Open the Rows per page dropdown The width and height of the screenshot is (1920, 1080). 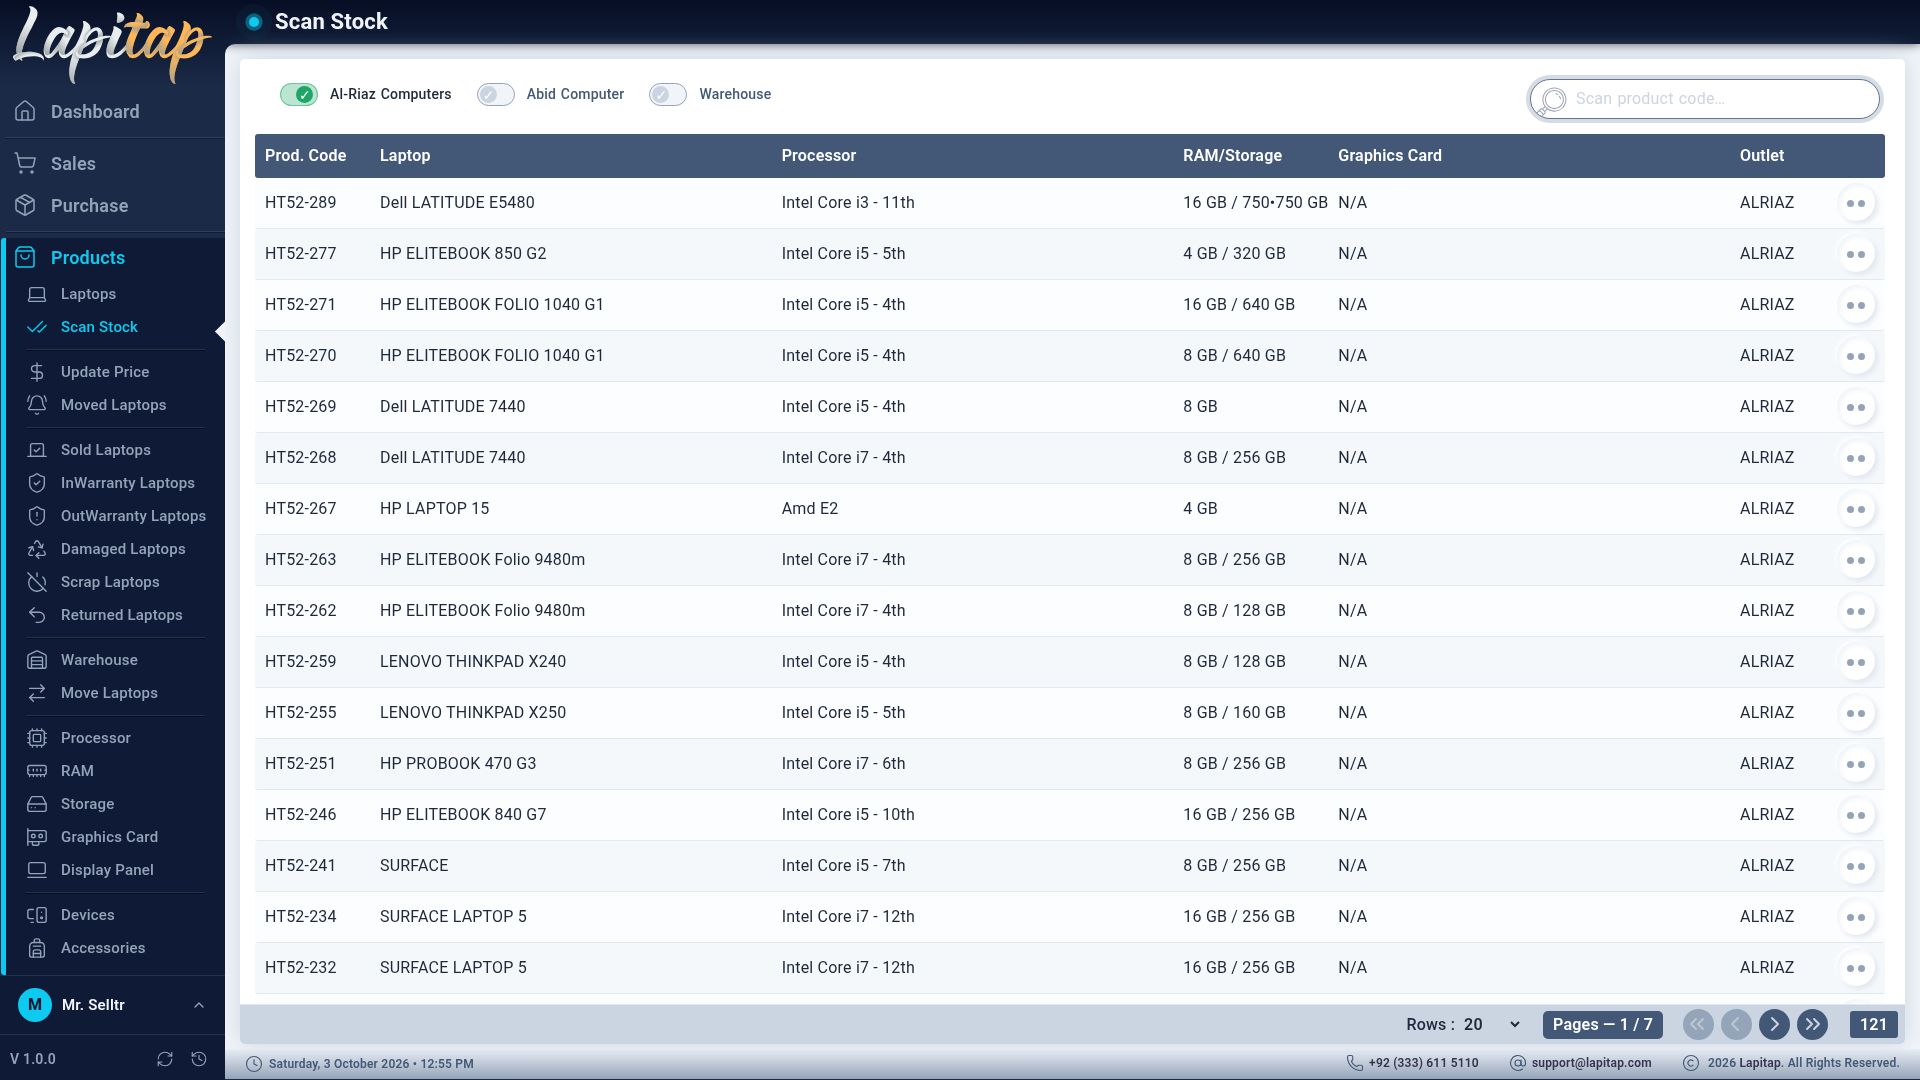[x=1491, y=1024]
